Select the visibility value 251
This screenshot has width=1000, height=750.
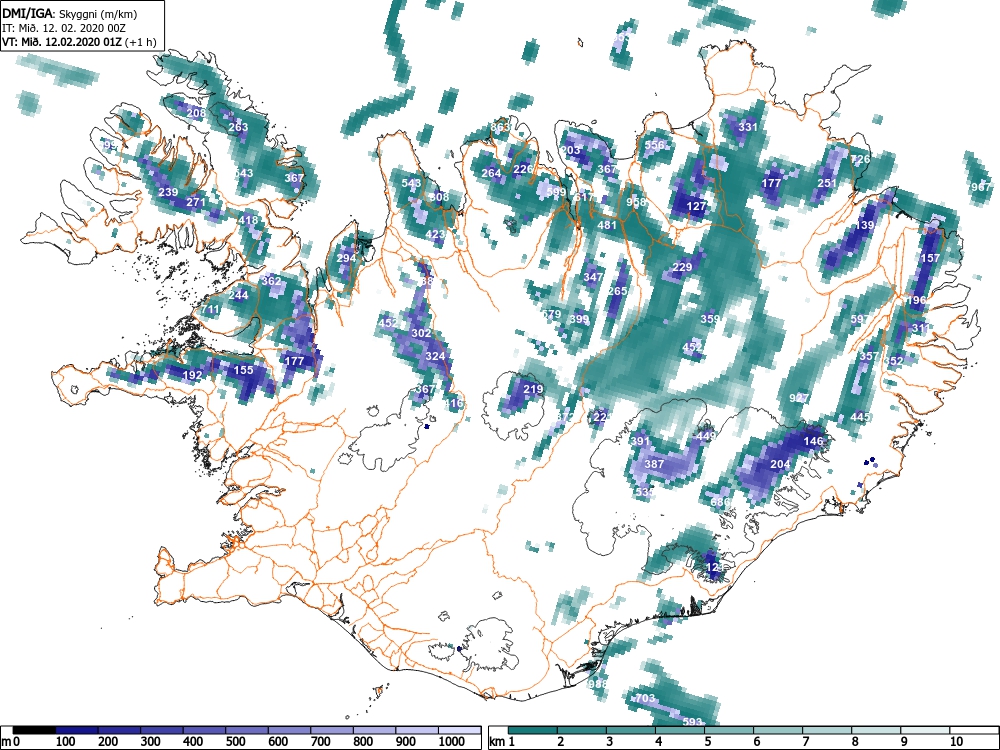(827, 183)
